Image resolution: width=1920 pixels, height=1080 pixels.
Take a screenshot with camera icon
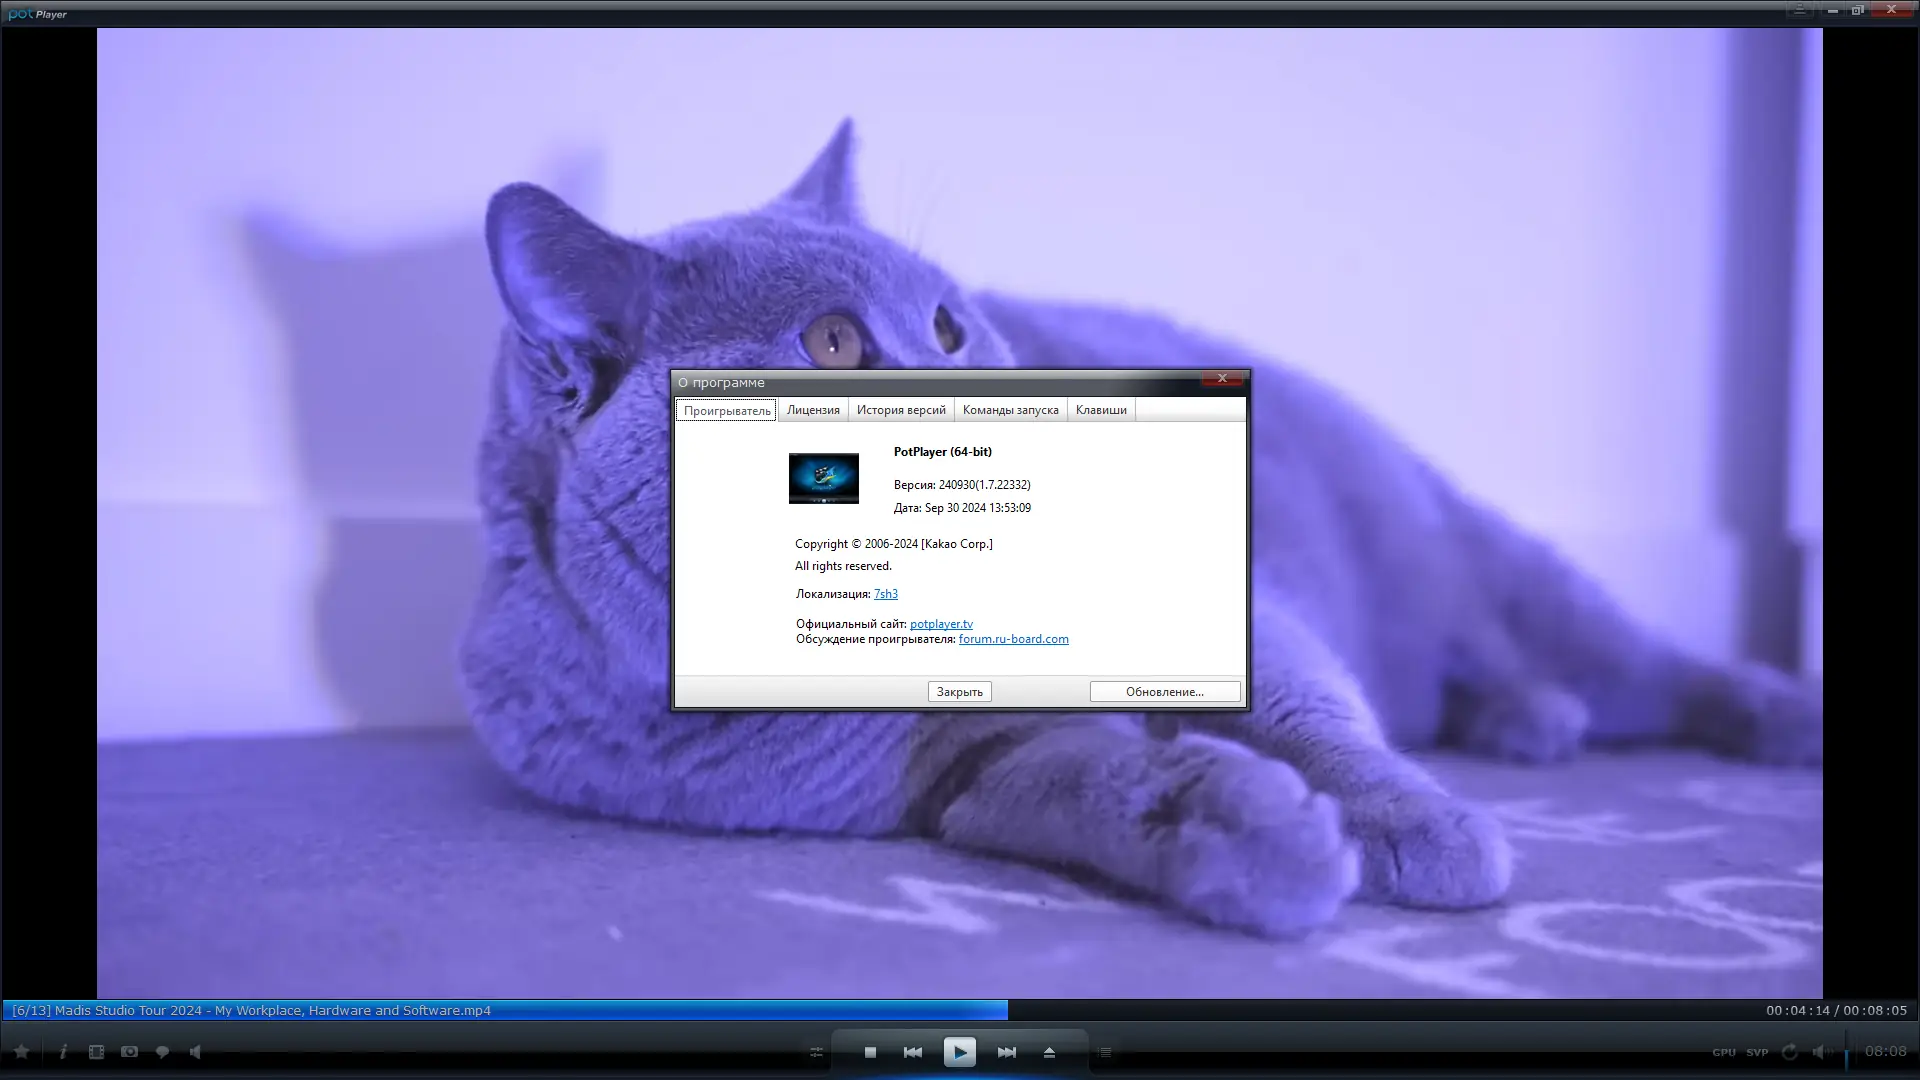[129, 1052]
